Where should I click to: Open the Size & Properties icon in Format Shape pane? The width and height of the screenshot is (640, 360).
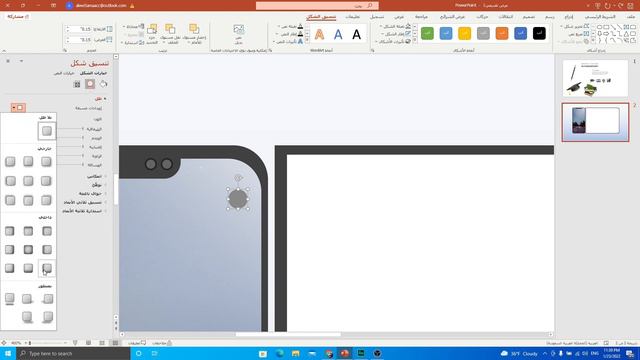pyautogui.click(x=77, y=84)
